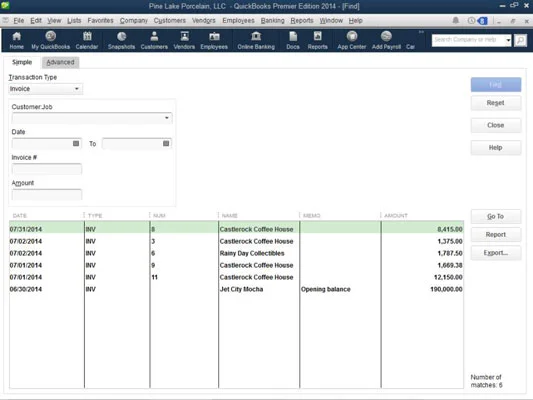Open the Company menu
This screenshot has width=533, height=400.
(x=134, y=20)
